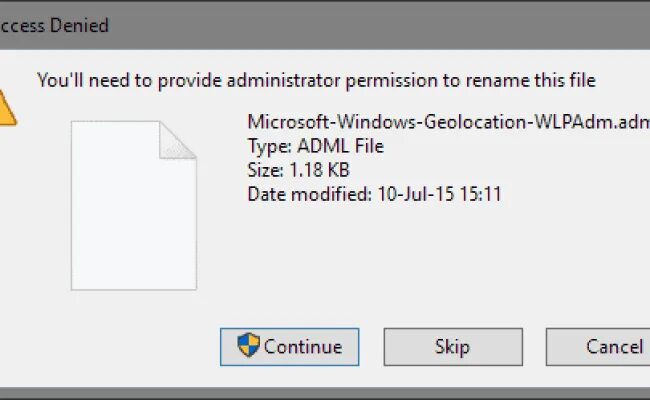Select the blank document file icon
This screenshot has height=400, width=650.
point(132,204)
